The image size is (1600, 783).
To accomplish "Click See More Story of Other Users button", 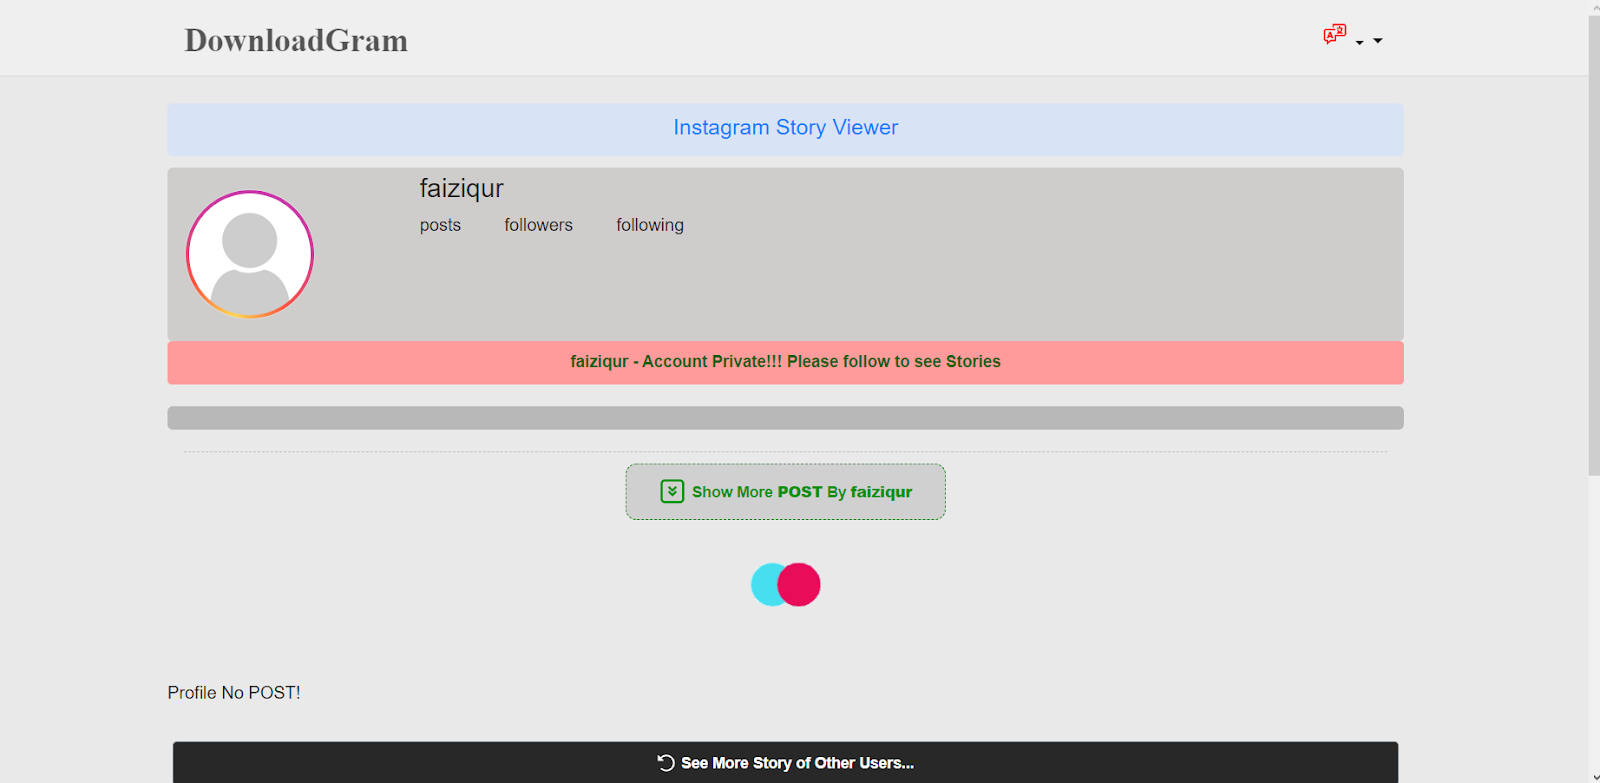I will [x=785, y=762].
